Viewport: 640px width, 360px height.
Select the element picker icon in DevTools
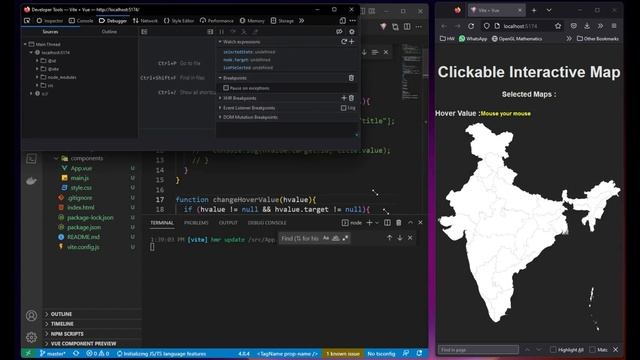tap(27, 20)
